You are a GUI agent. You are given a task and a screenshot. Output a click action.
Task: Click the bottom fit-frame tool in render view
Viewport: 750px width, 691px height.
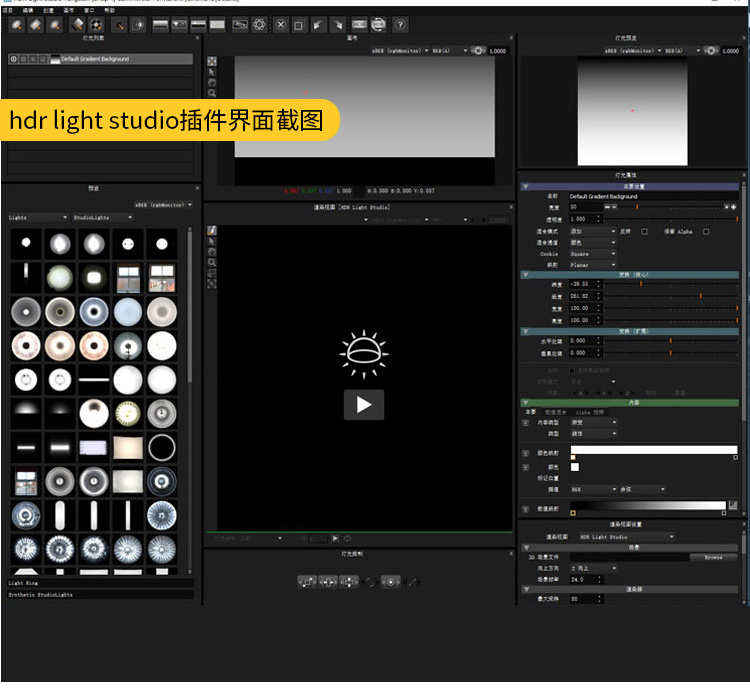(x=211, y=284)
